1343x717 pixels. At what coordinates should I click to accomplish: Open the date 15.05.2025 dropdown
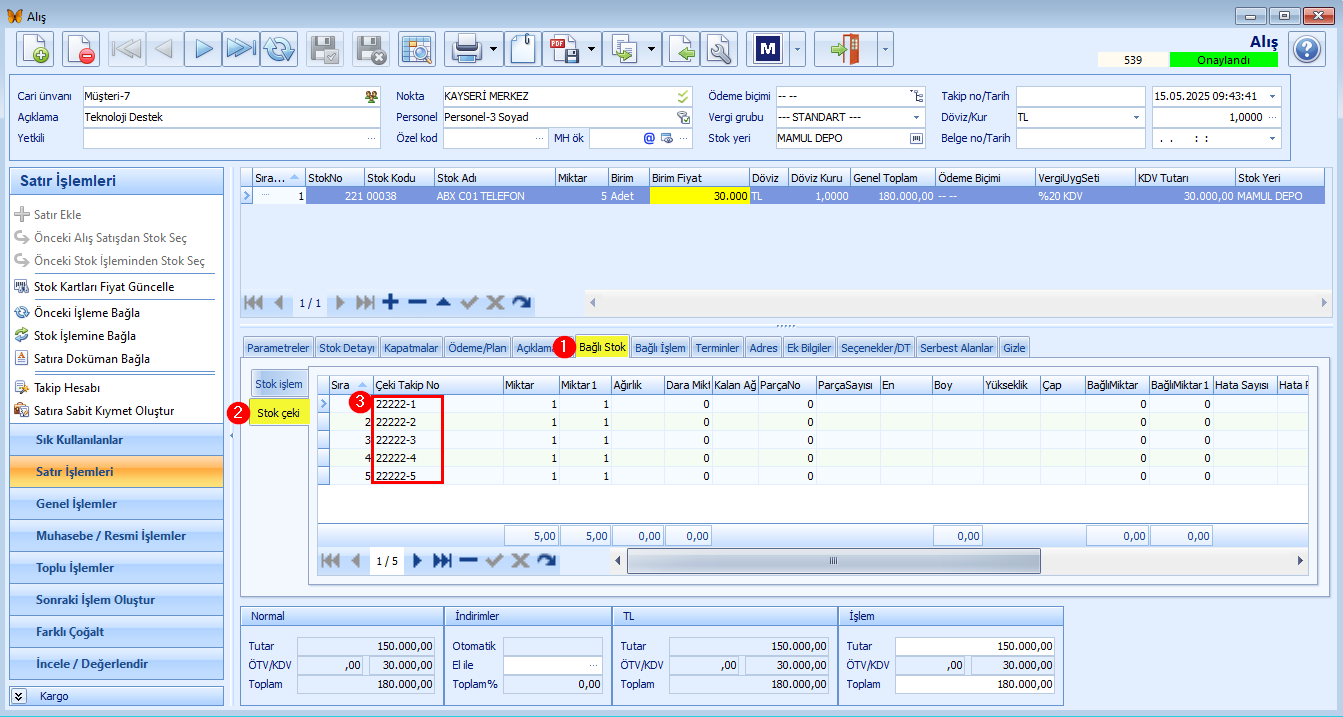[1273, 96]
